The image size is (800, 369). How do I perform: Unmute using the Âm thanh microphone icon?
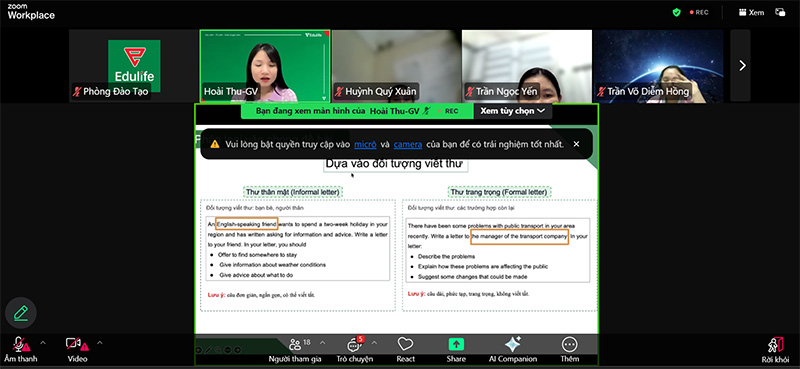click(20, 345)
